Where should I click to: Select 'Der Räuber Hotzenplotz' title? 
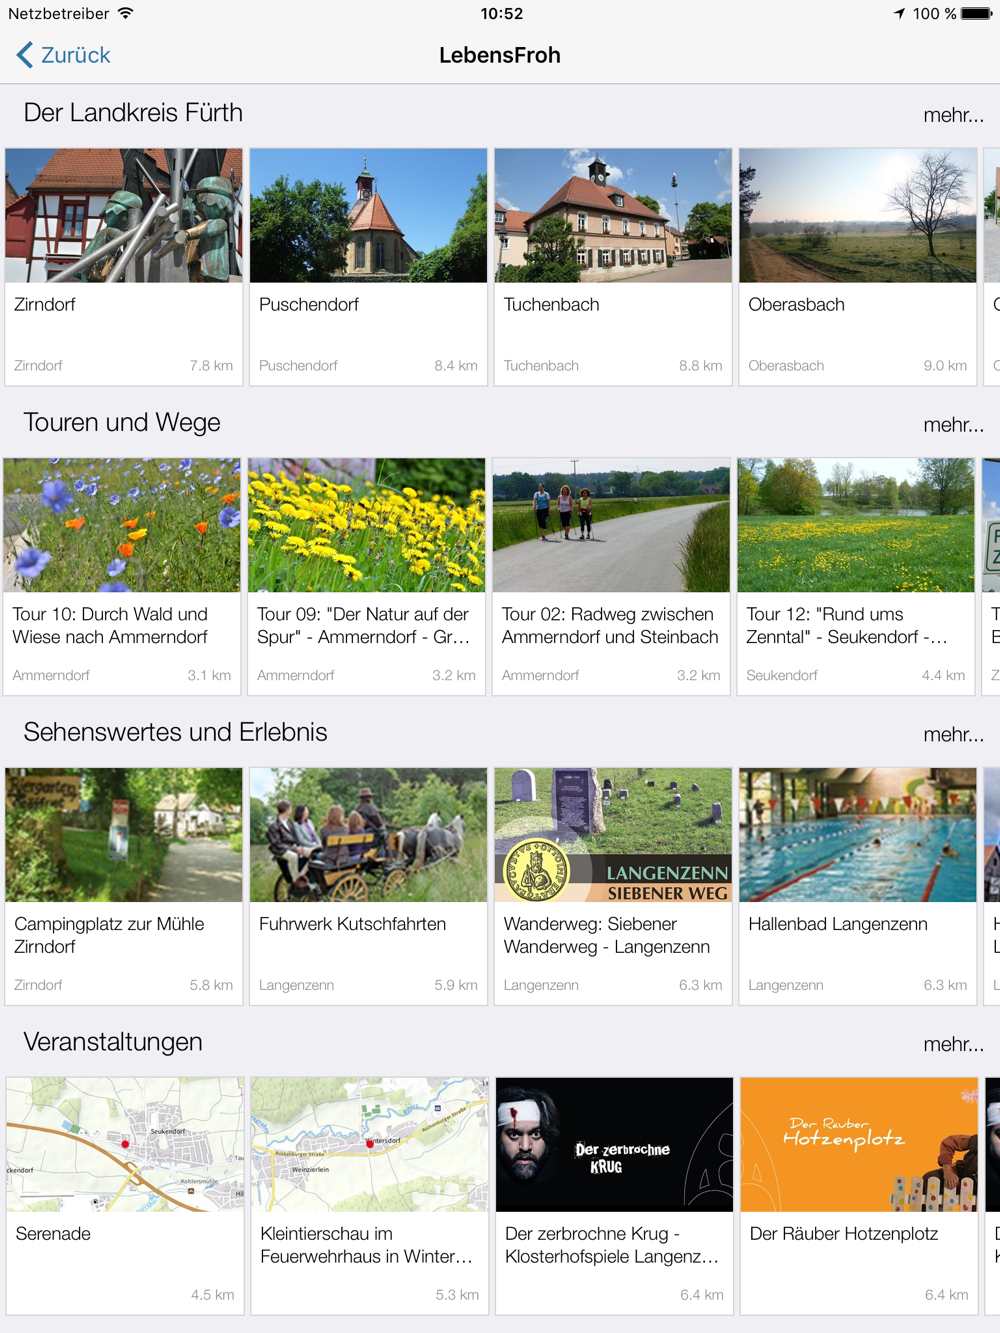click(x=844, y=1234)
